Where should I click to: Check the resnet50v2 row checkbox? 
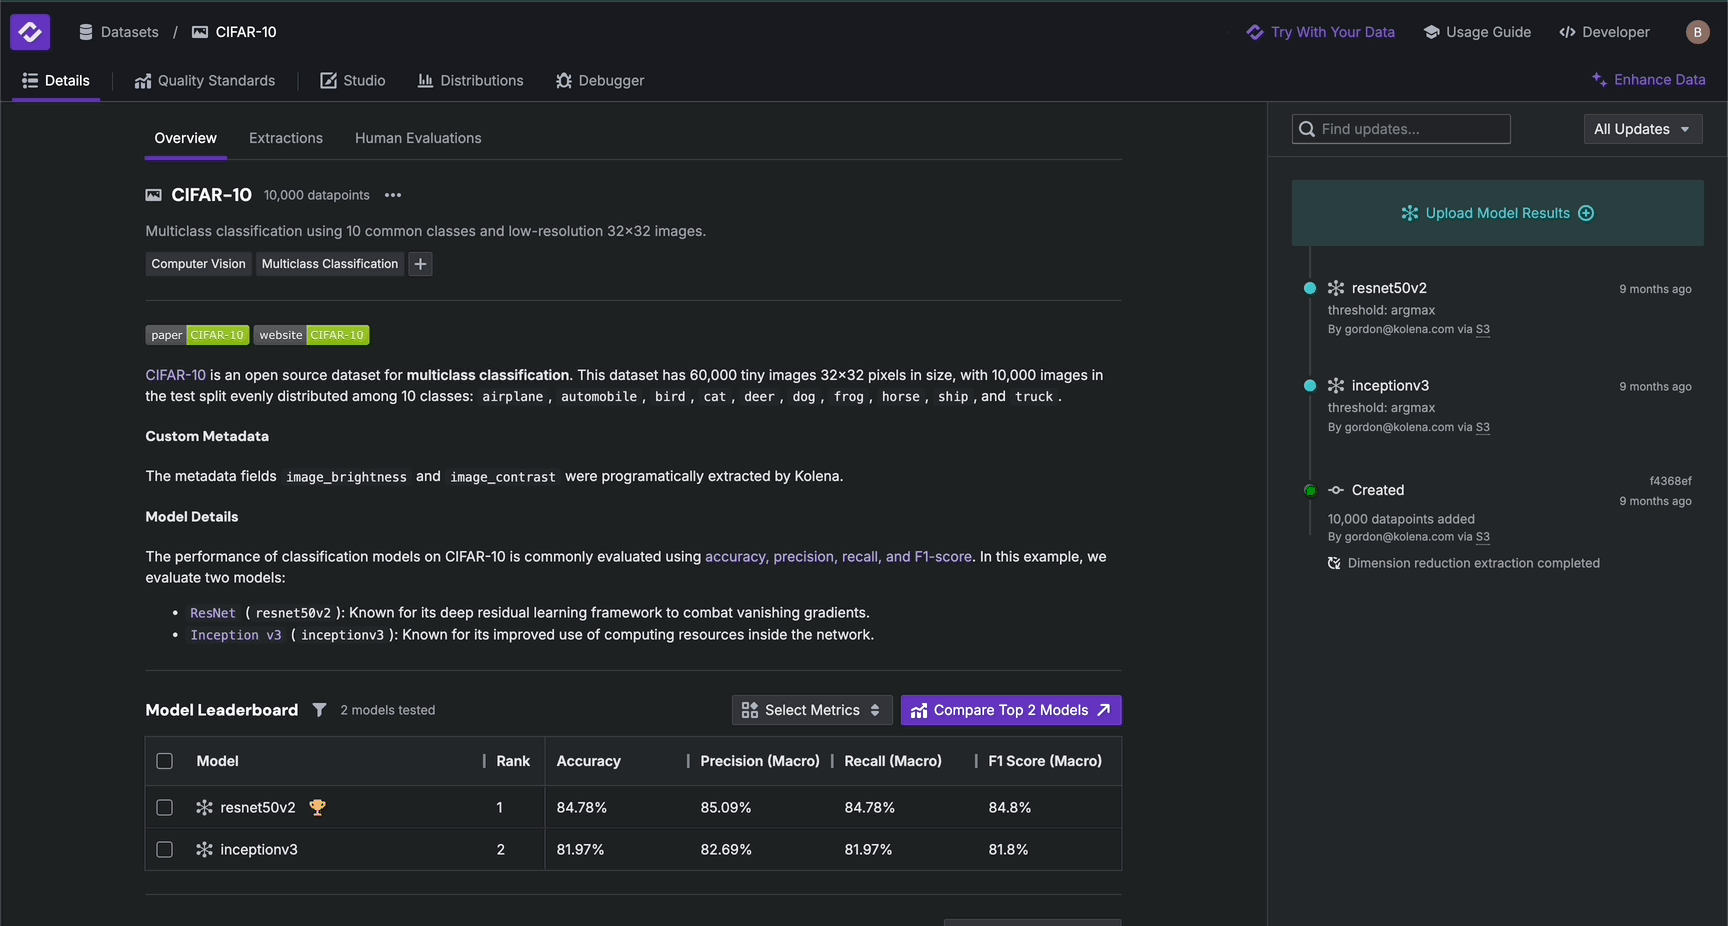(x=165, y=807)
